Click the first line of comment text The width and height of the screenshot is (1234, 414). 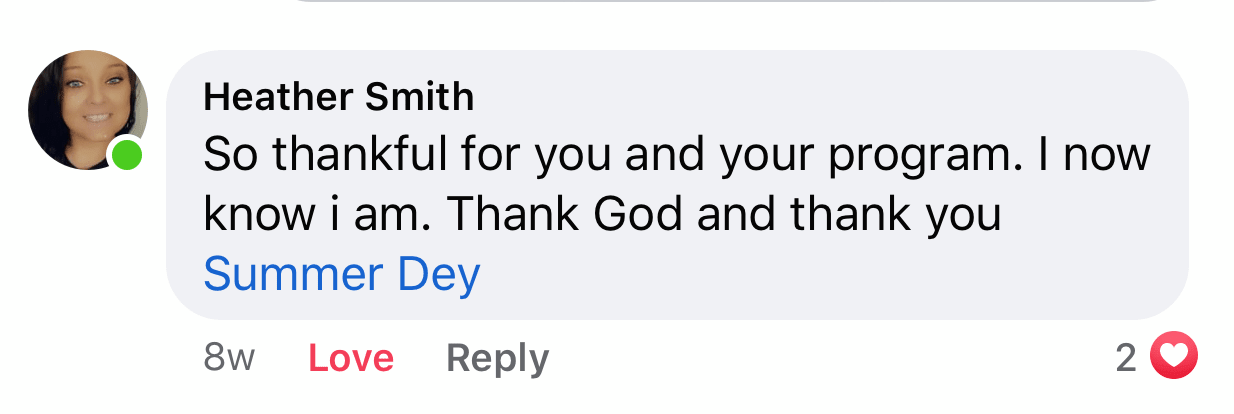(x=676, y=155)
